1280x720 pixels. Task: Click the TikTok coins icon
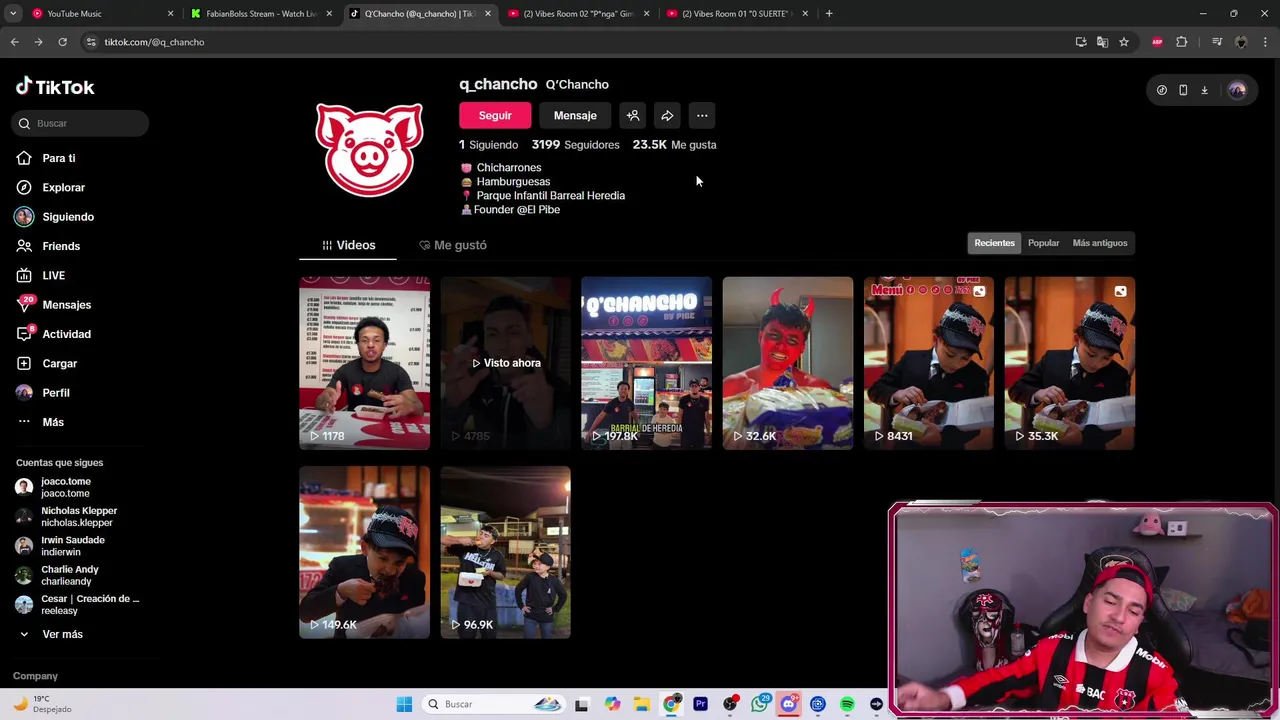[1161, 90]
